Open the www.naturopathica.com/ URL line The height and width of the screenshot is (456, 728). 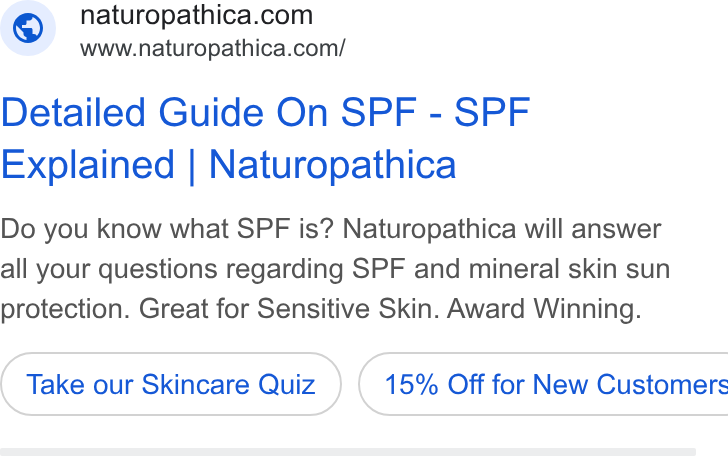[213, 48]
